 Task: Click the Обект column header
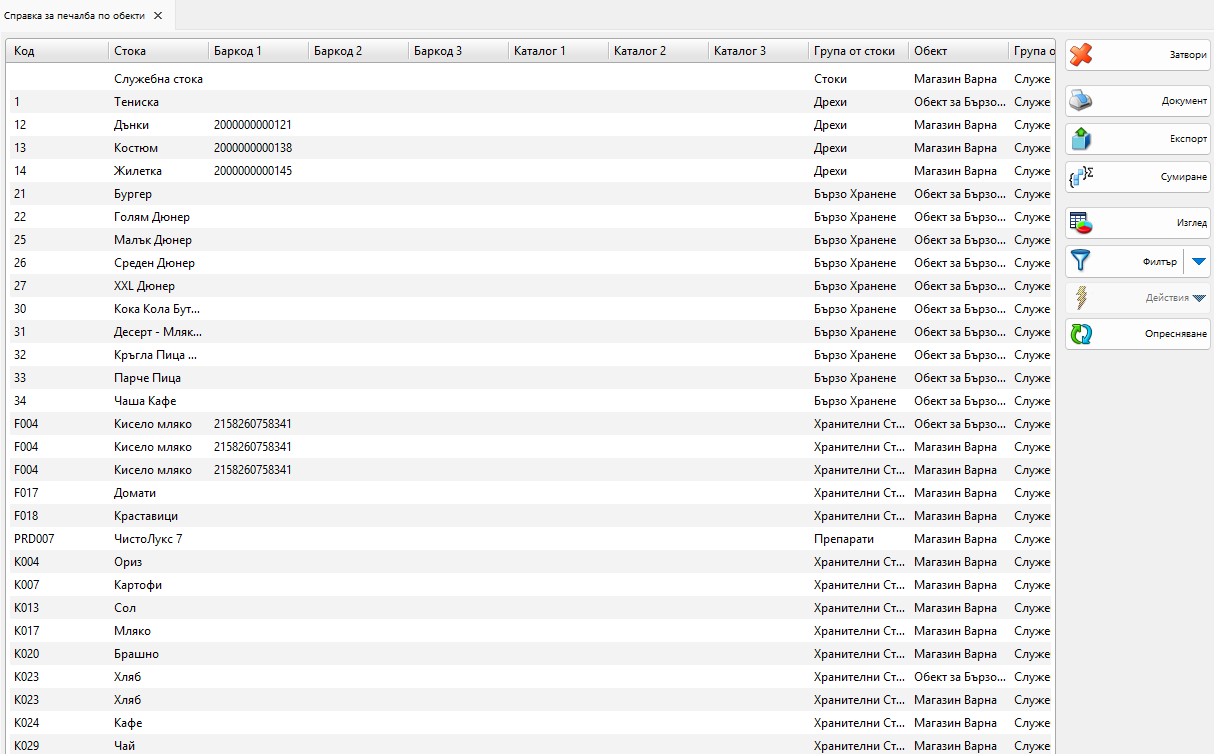tap(957, 51)
